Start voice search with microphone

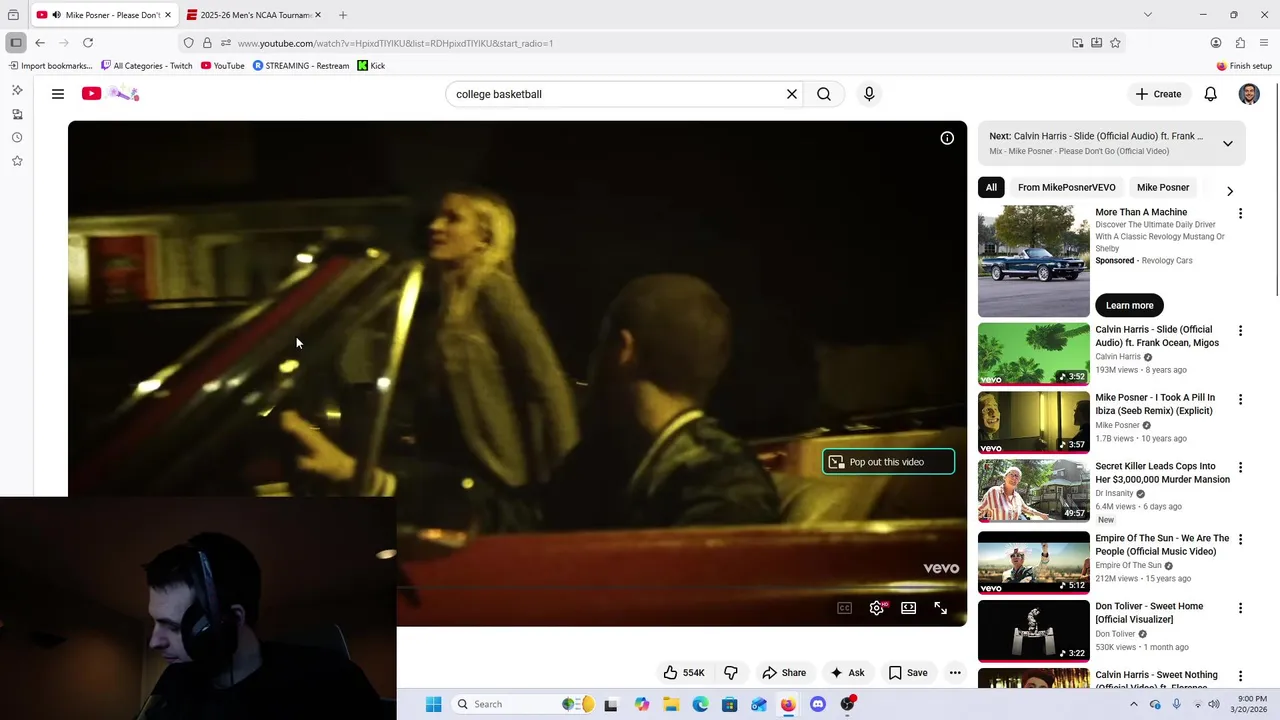[x=869, y=94]
